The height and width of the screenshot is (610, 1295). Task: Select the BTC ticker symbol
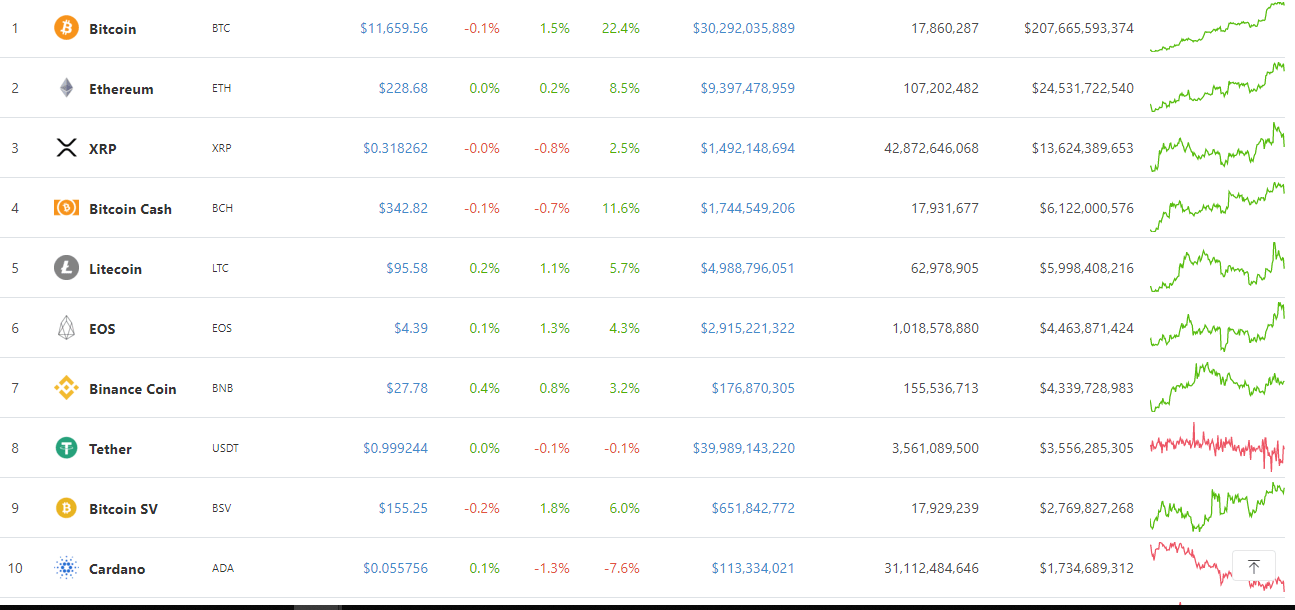pyautogui.click(x=221, y=28)
